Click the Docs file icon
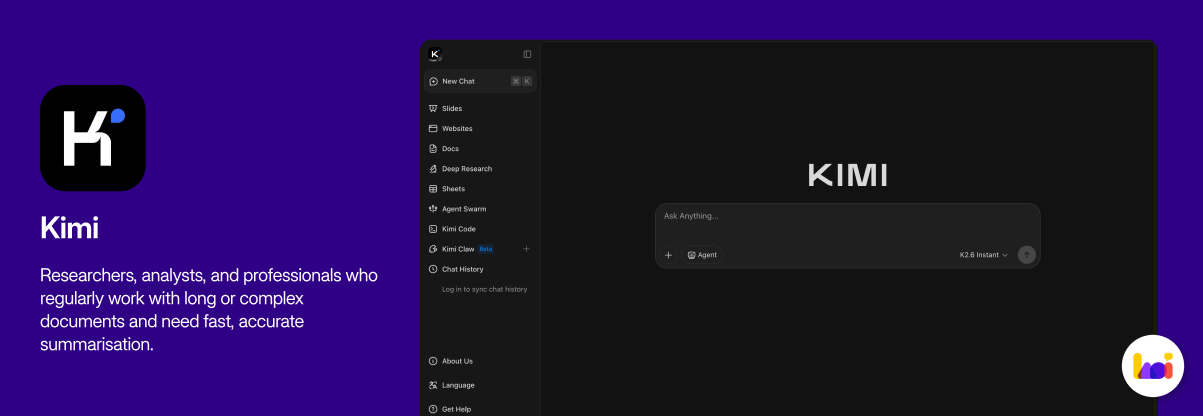 pos(433,148)
